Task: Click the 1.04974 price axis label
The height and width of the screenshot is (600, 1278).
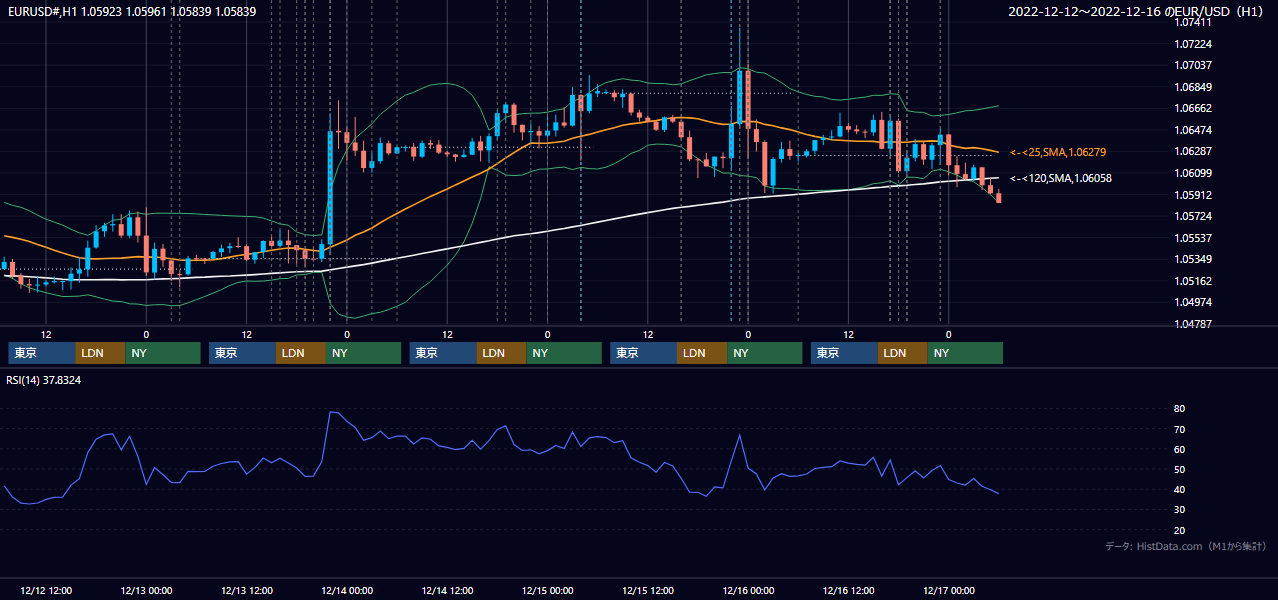Action: [1193, 302]
